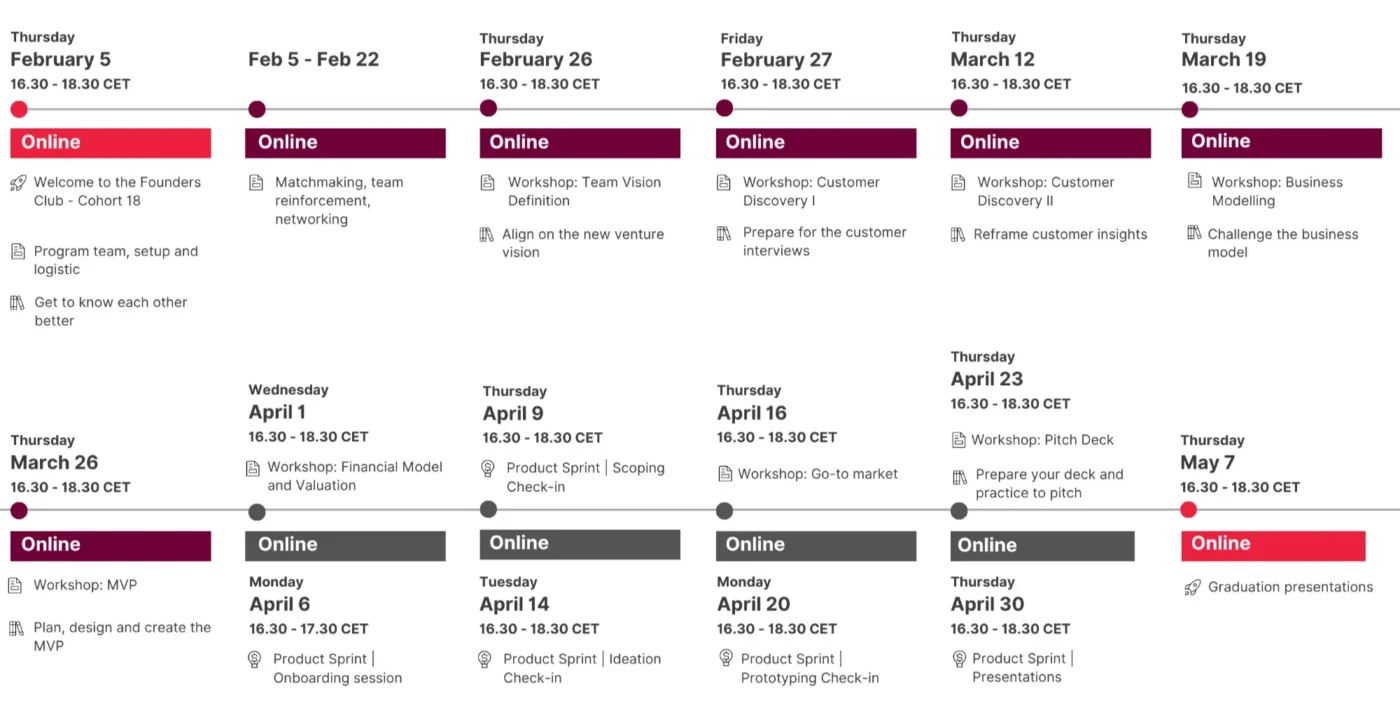Select the gray timeline dot for April 16
The image size is (1400, 713).
click(724, 511)
